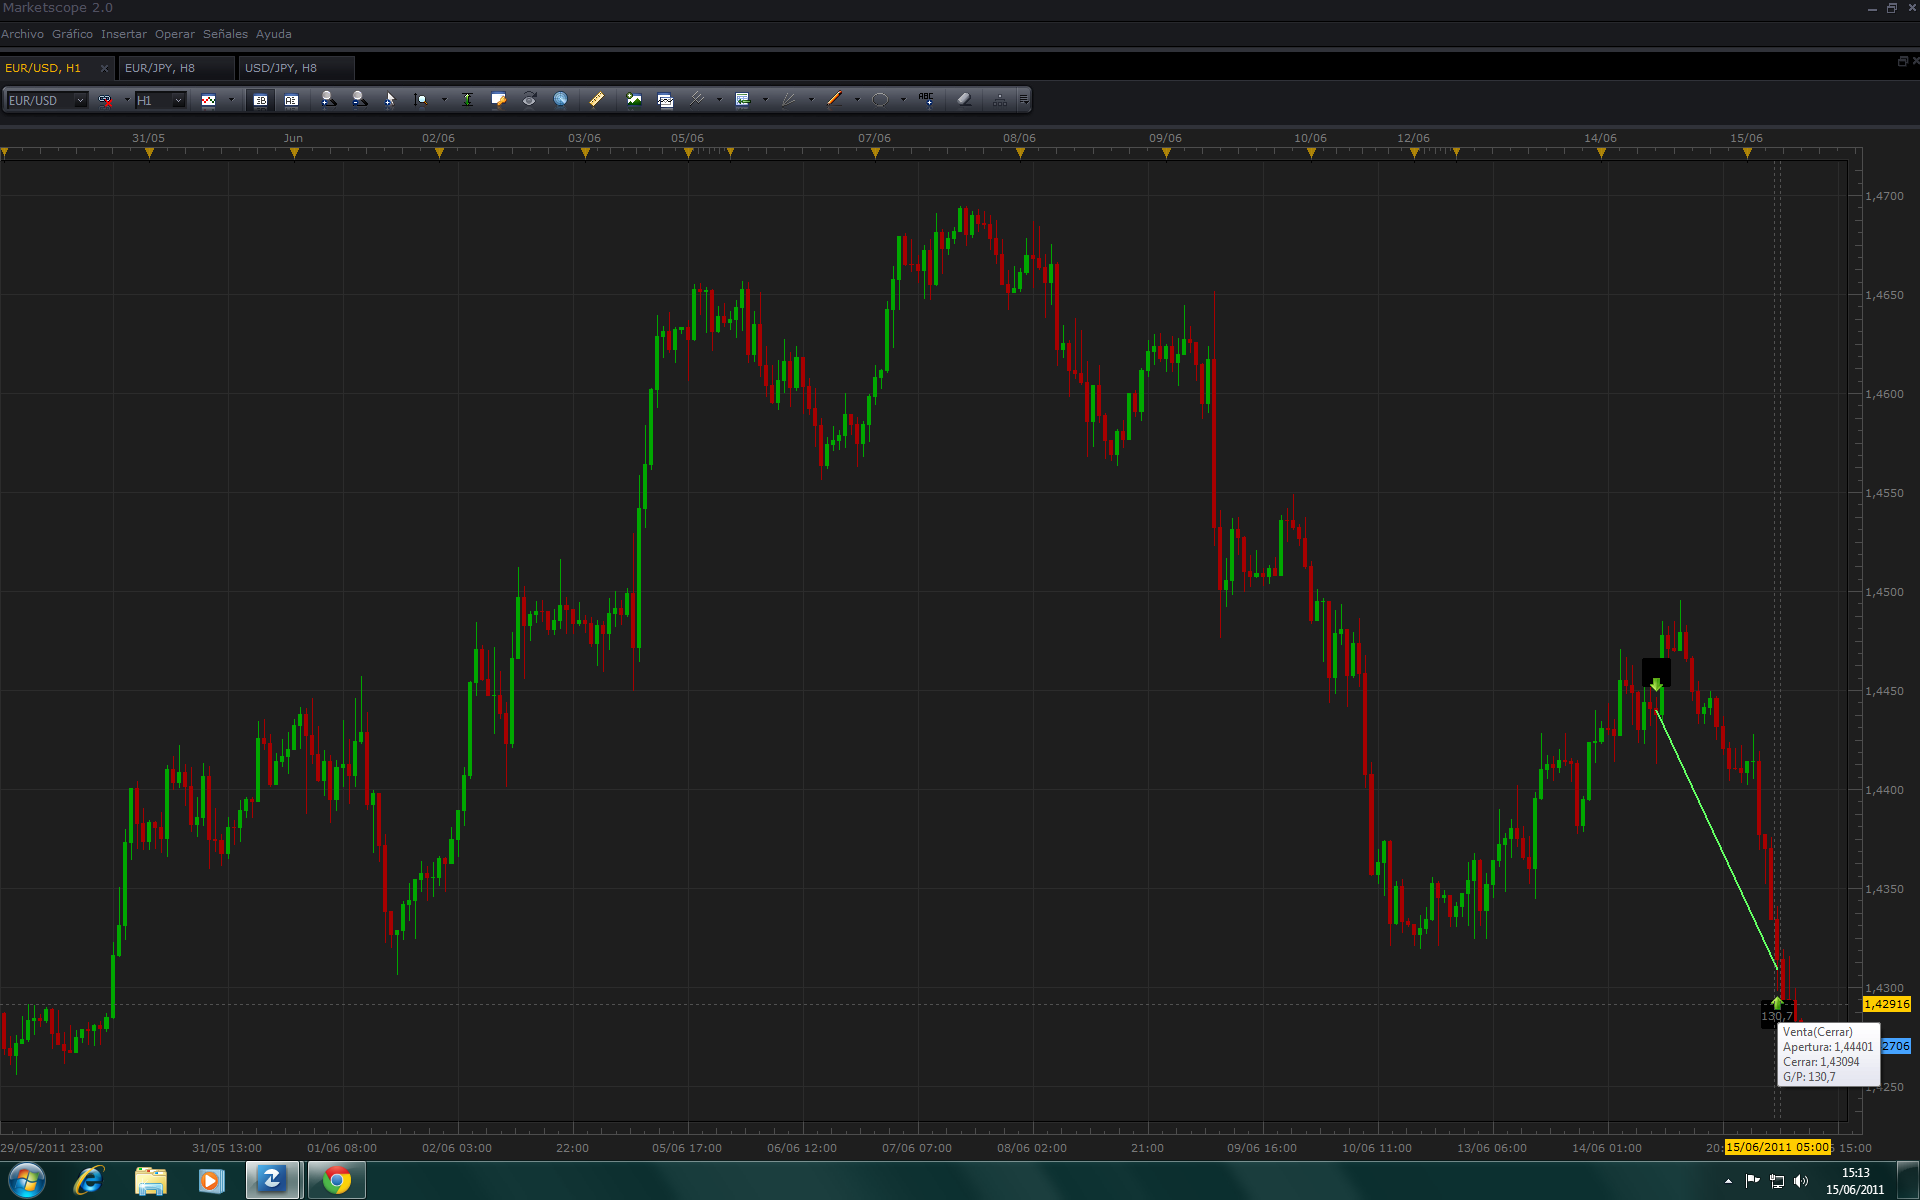The height and width of the screenshot is (1200, 1920).
Task: Switch to the USD/JPY, H8 tab
Action: coord(281,68)
